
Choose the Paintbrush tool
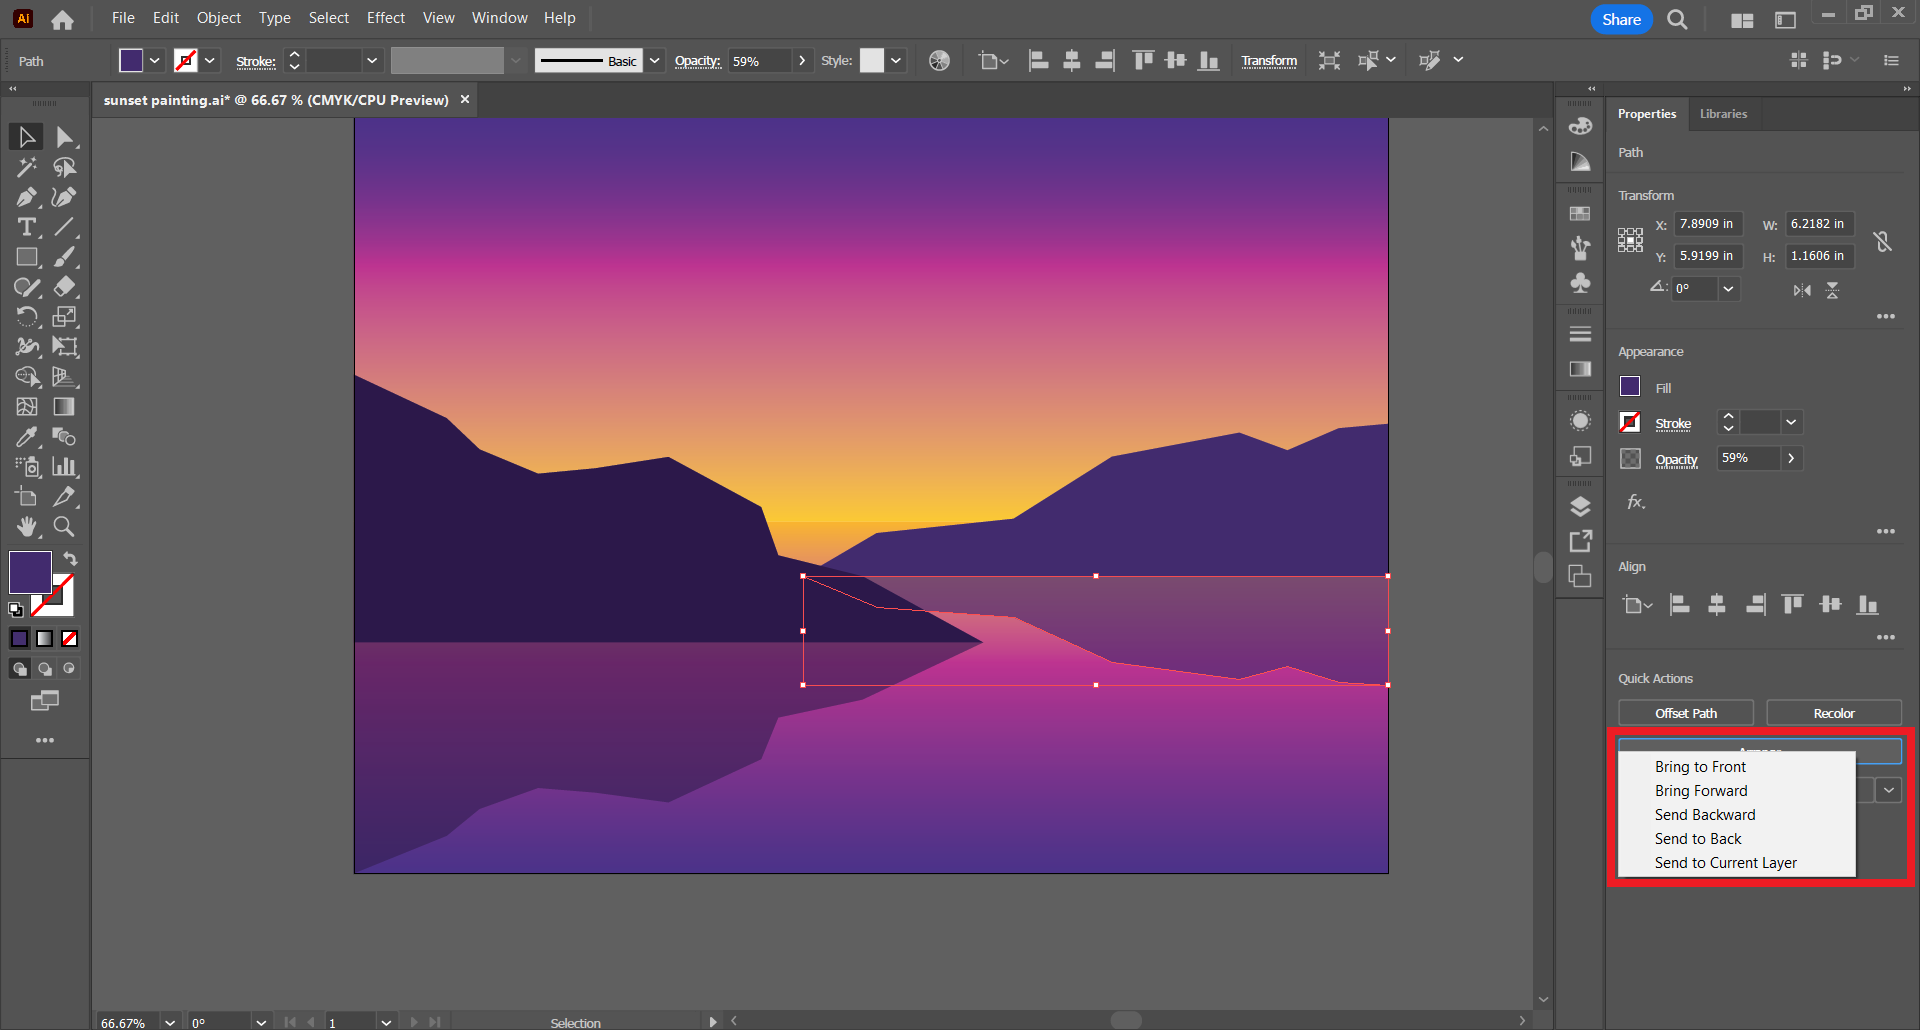tap(65, 257)
